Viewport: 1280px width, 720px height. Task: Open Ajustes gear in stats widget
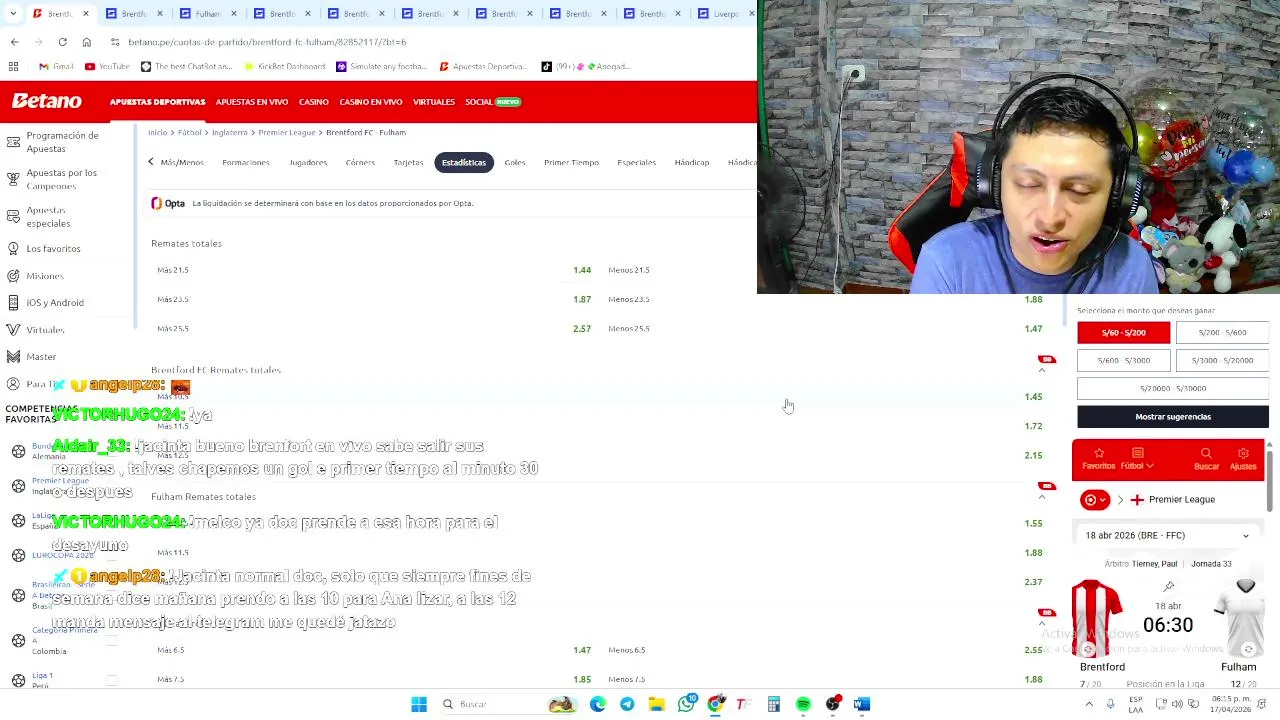point(1243,459)
